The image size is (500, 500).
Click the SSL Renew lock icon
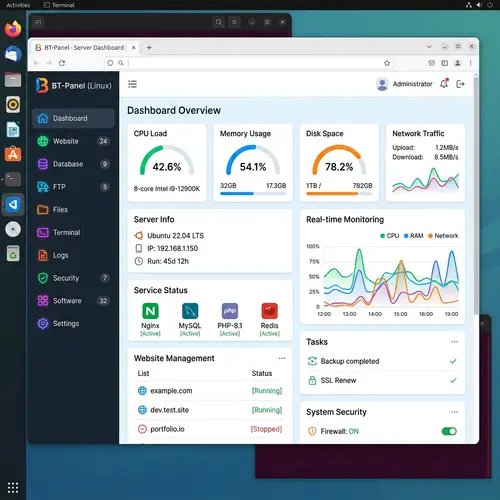pyautogui.click(x=312, y=380)
